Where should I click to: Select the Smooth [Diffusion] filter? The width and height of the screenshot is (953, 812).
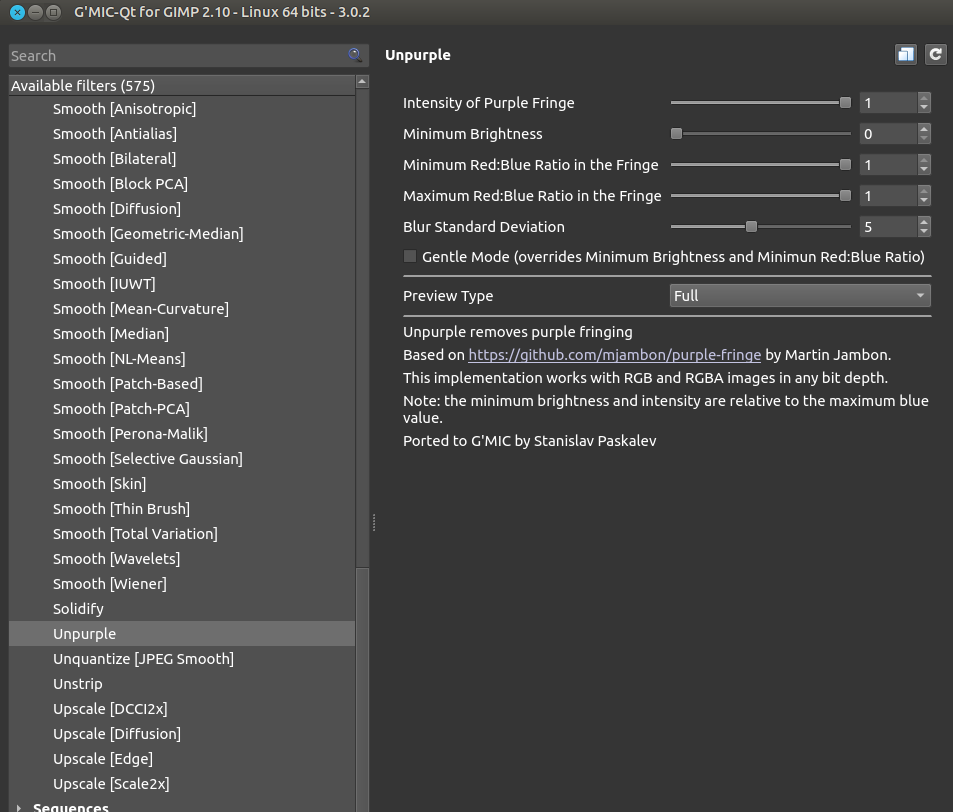182,208
